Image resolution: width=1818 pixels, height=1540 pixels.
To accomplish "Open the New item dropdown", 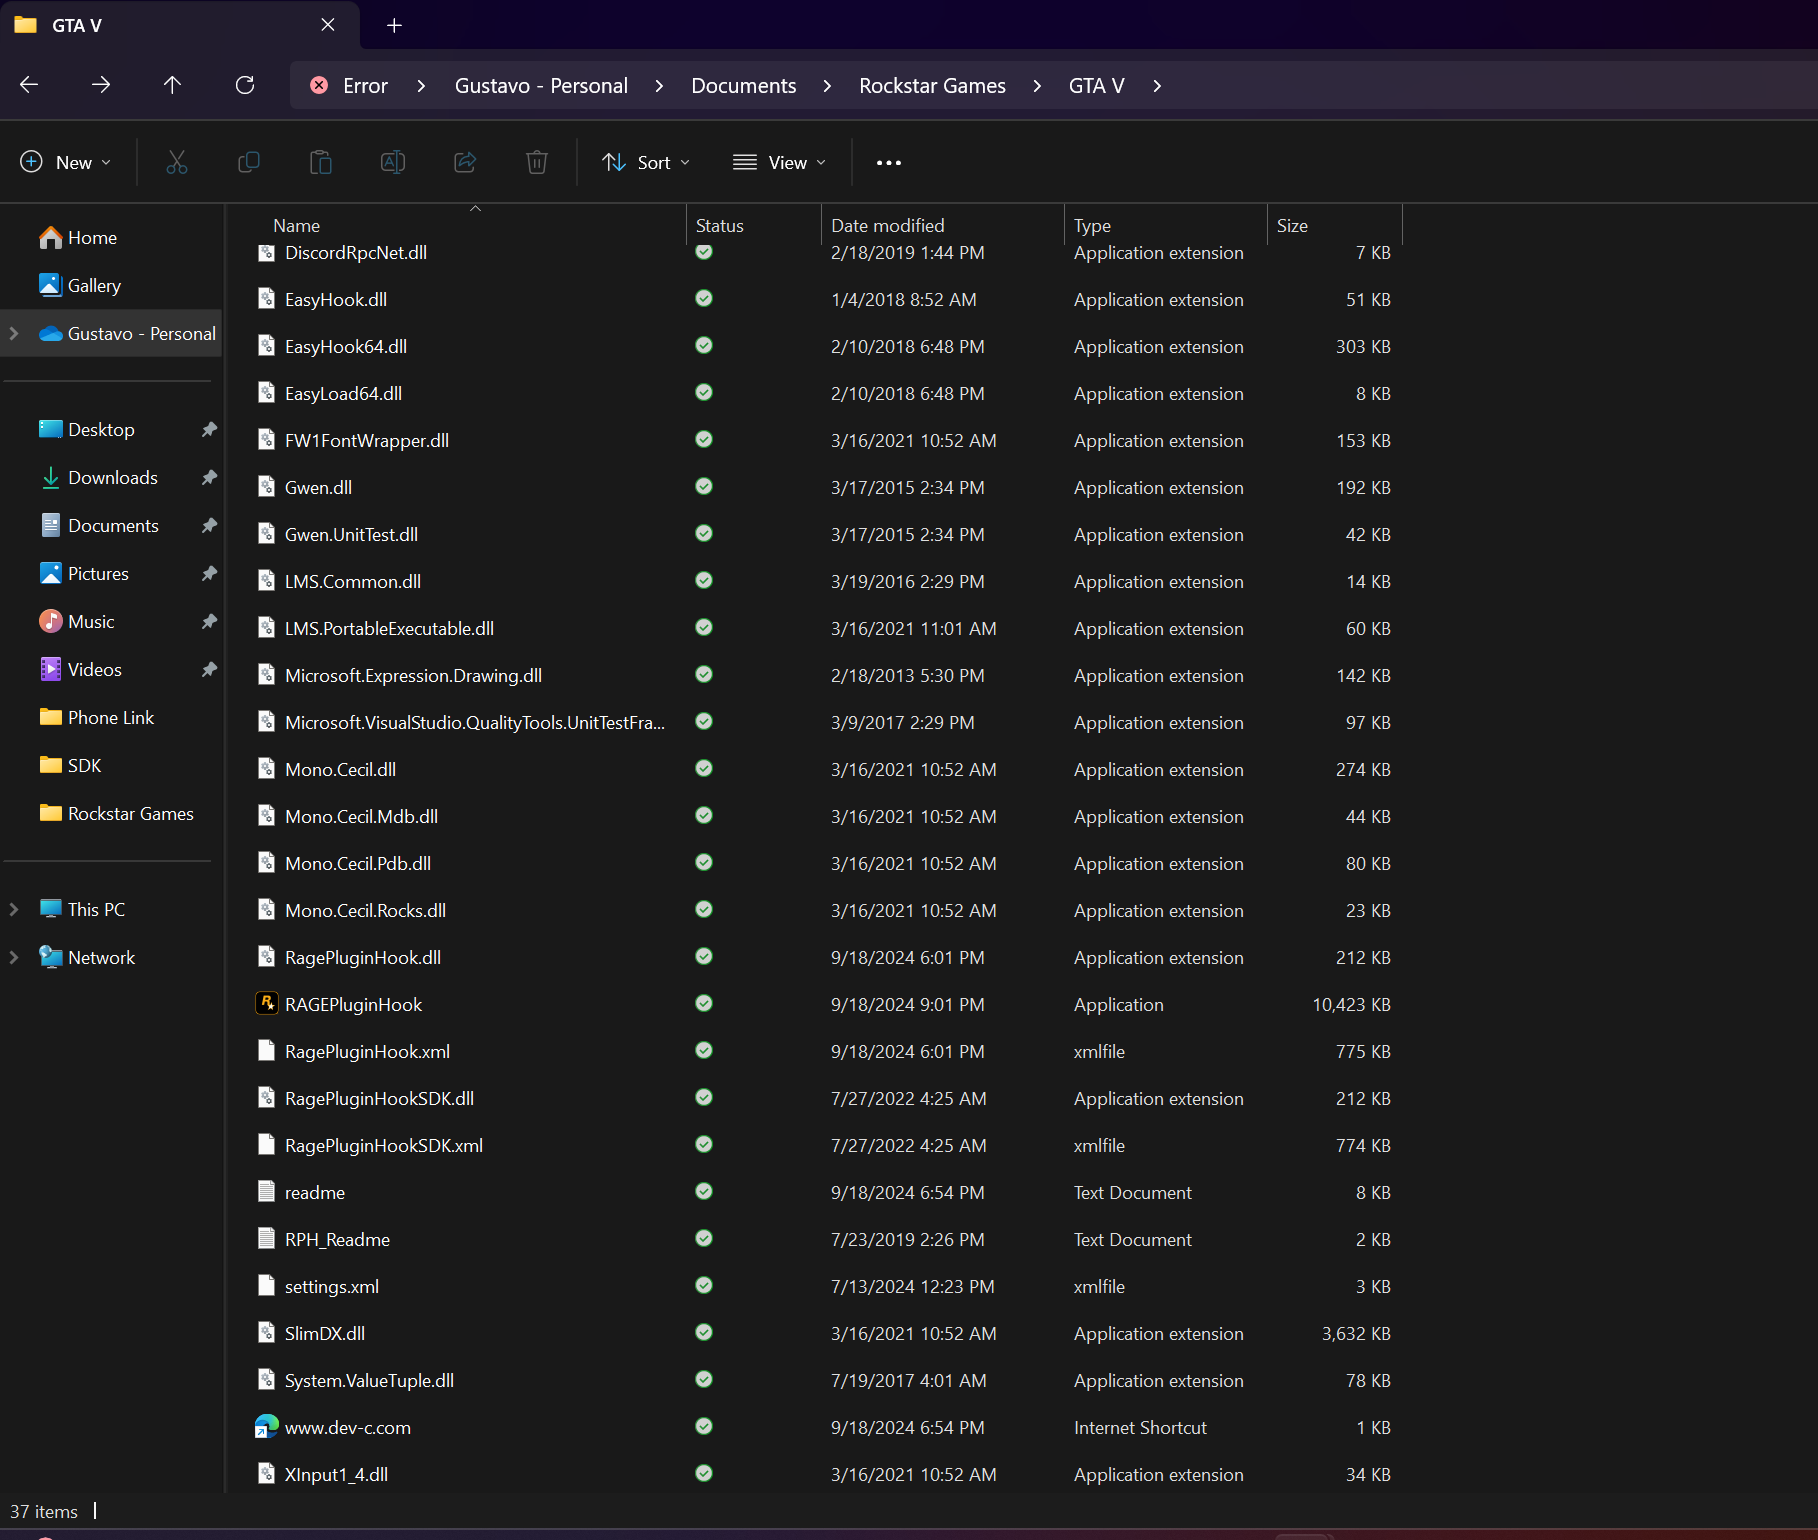I will click(x=66, y=162).
